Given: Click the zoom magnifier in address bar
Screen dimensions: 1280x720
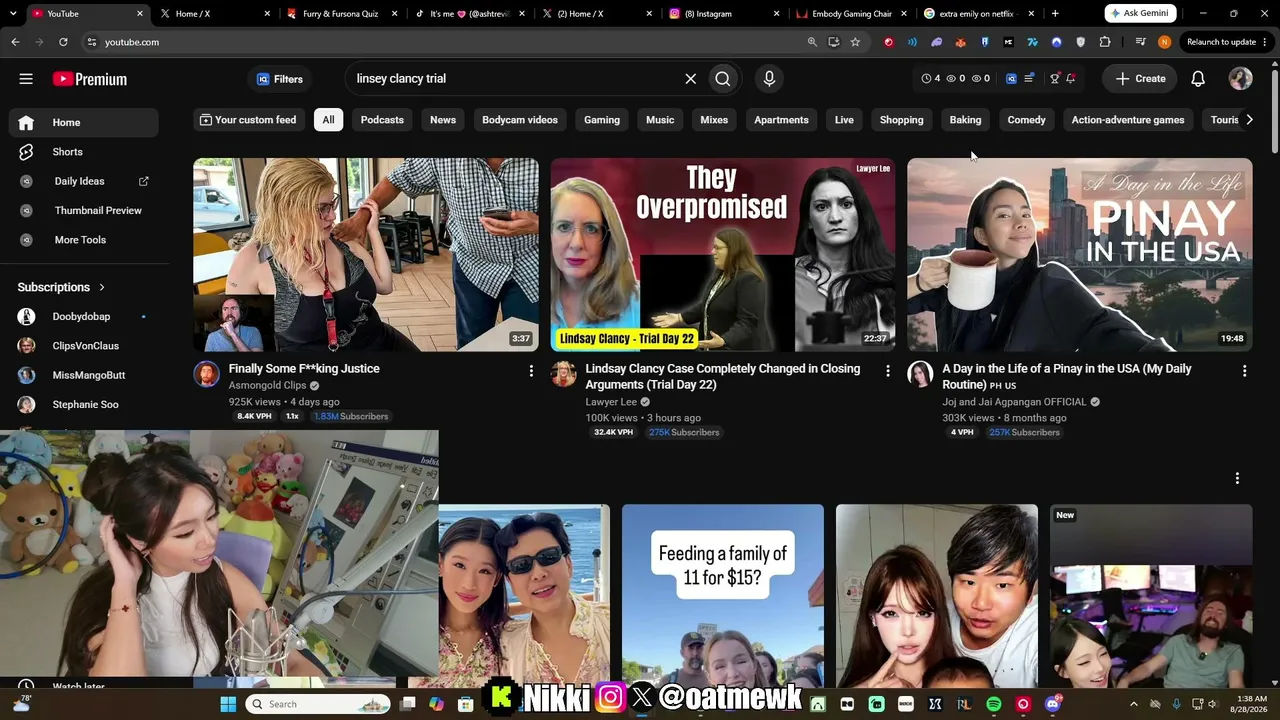Looking at the screenshot, I should (812, 42).
